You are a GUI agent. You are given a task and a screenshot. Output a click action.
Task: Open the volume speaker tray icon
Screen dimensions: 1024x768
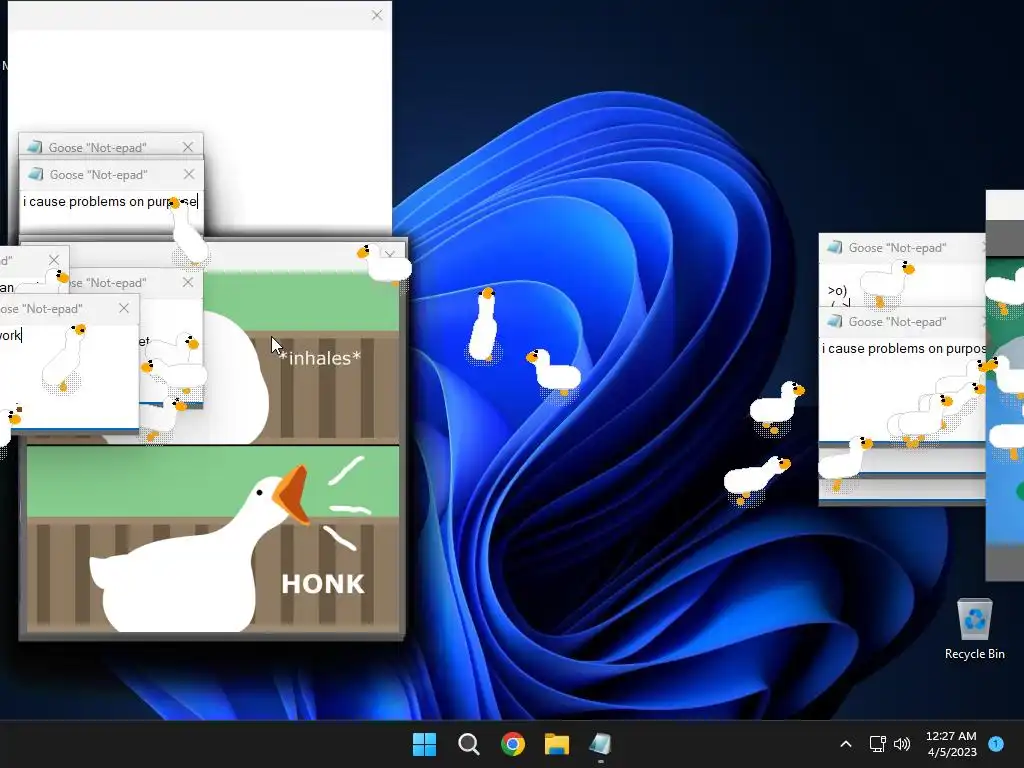(x=902, y=744)
